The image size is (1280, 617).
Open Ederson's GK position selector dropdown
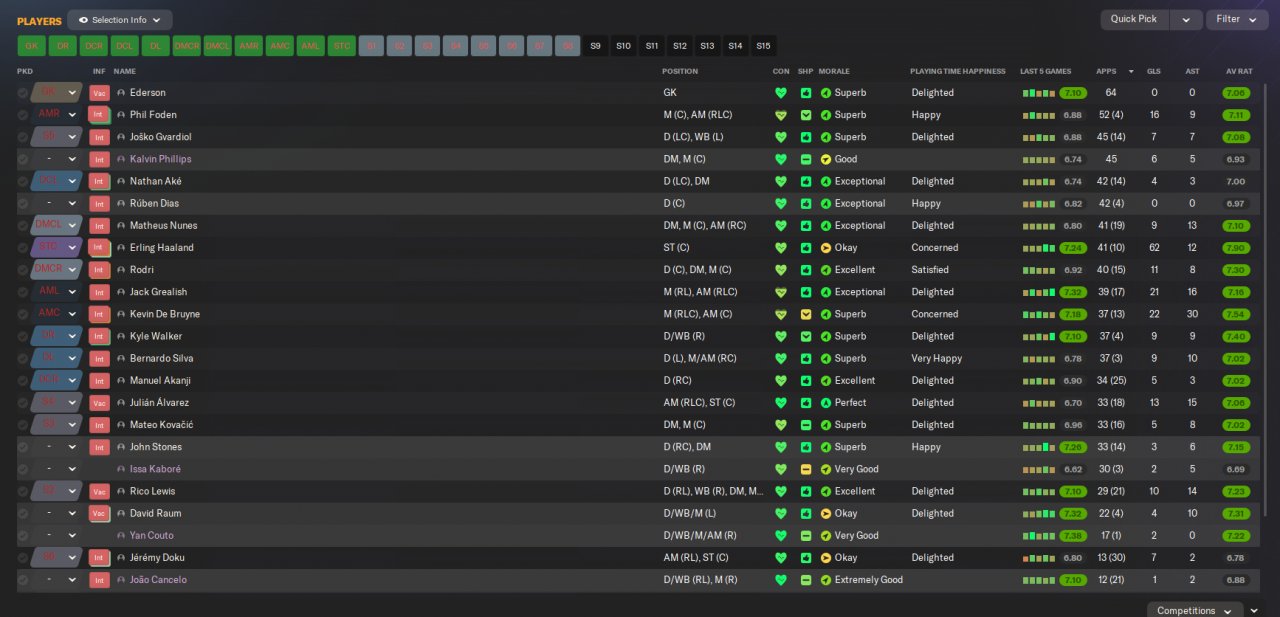pos(56,93)
